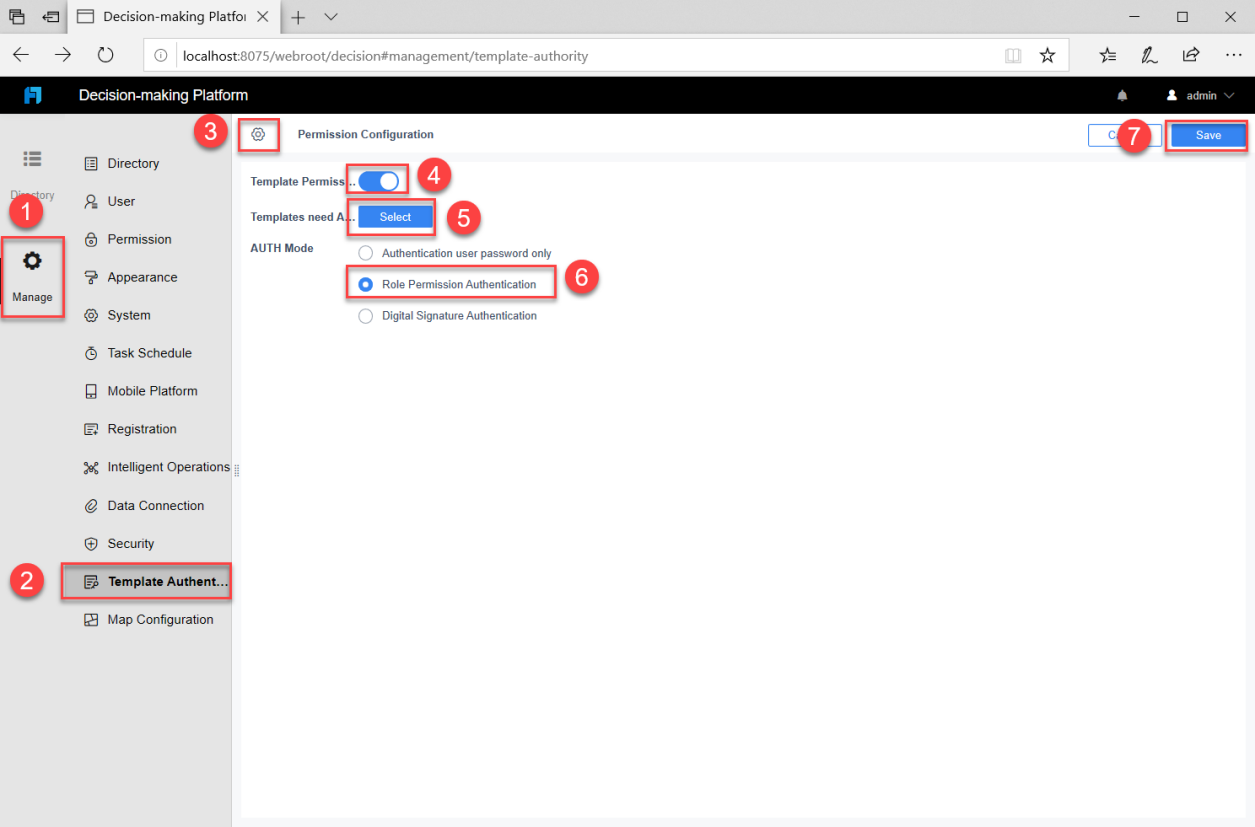Toggle the Template Permission switch off
The width and height of the screenshot is (1255, 827).
tap(377, 179)
